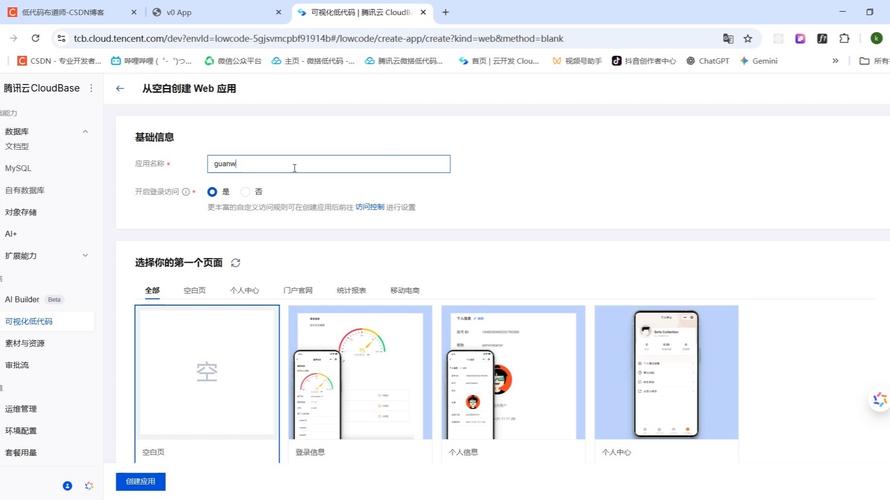Viewport: 890px width, 500px height.
Task: Click the back arrow beside 从空白创建 Web 应用
Action: click(x=120, y=89)
